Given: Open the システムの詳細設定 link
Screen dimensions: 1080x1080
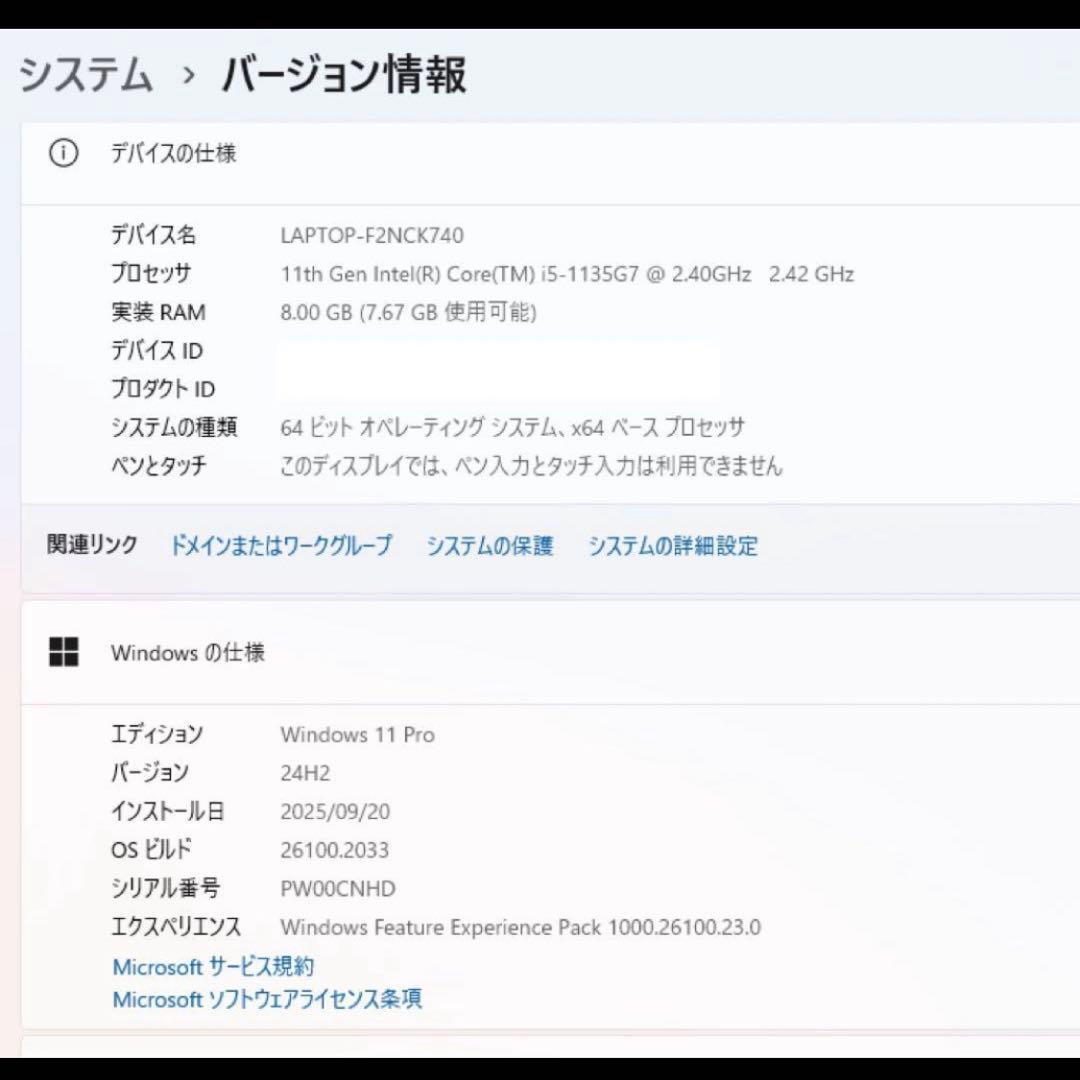Looking at the screenshot, I should coord(672,546).
